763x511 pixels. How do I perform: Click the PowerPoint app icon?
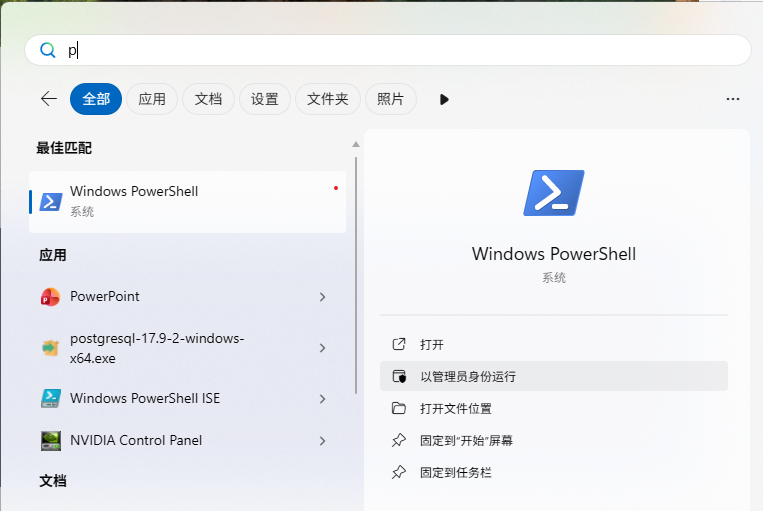pyautogui.click(x=50, y=297)
